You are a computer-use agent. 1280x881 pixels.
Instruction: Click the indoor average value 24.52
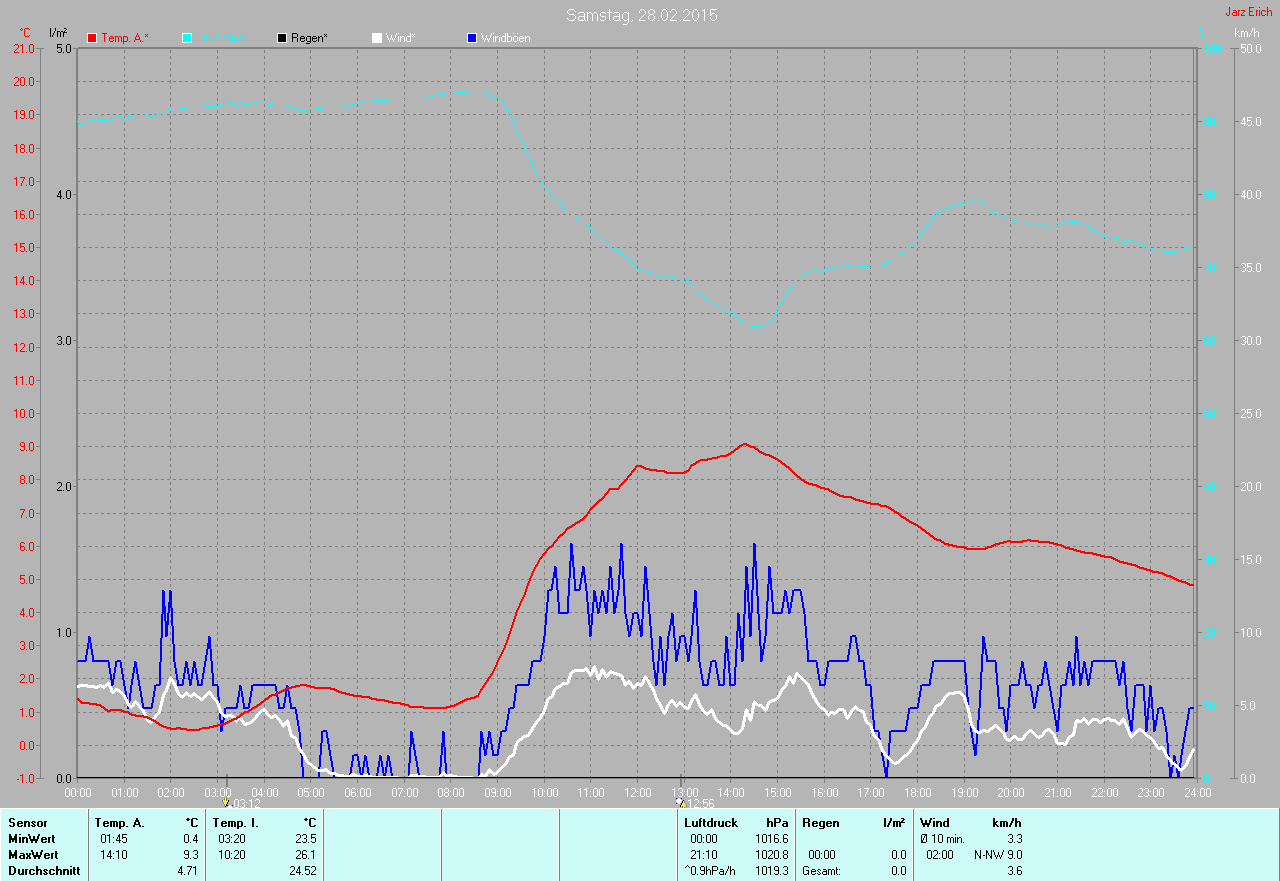click(302, 871)
